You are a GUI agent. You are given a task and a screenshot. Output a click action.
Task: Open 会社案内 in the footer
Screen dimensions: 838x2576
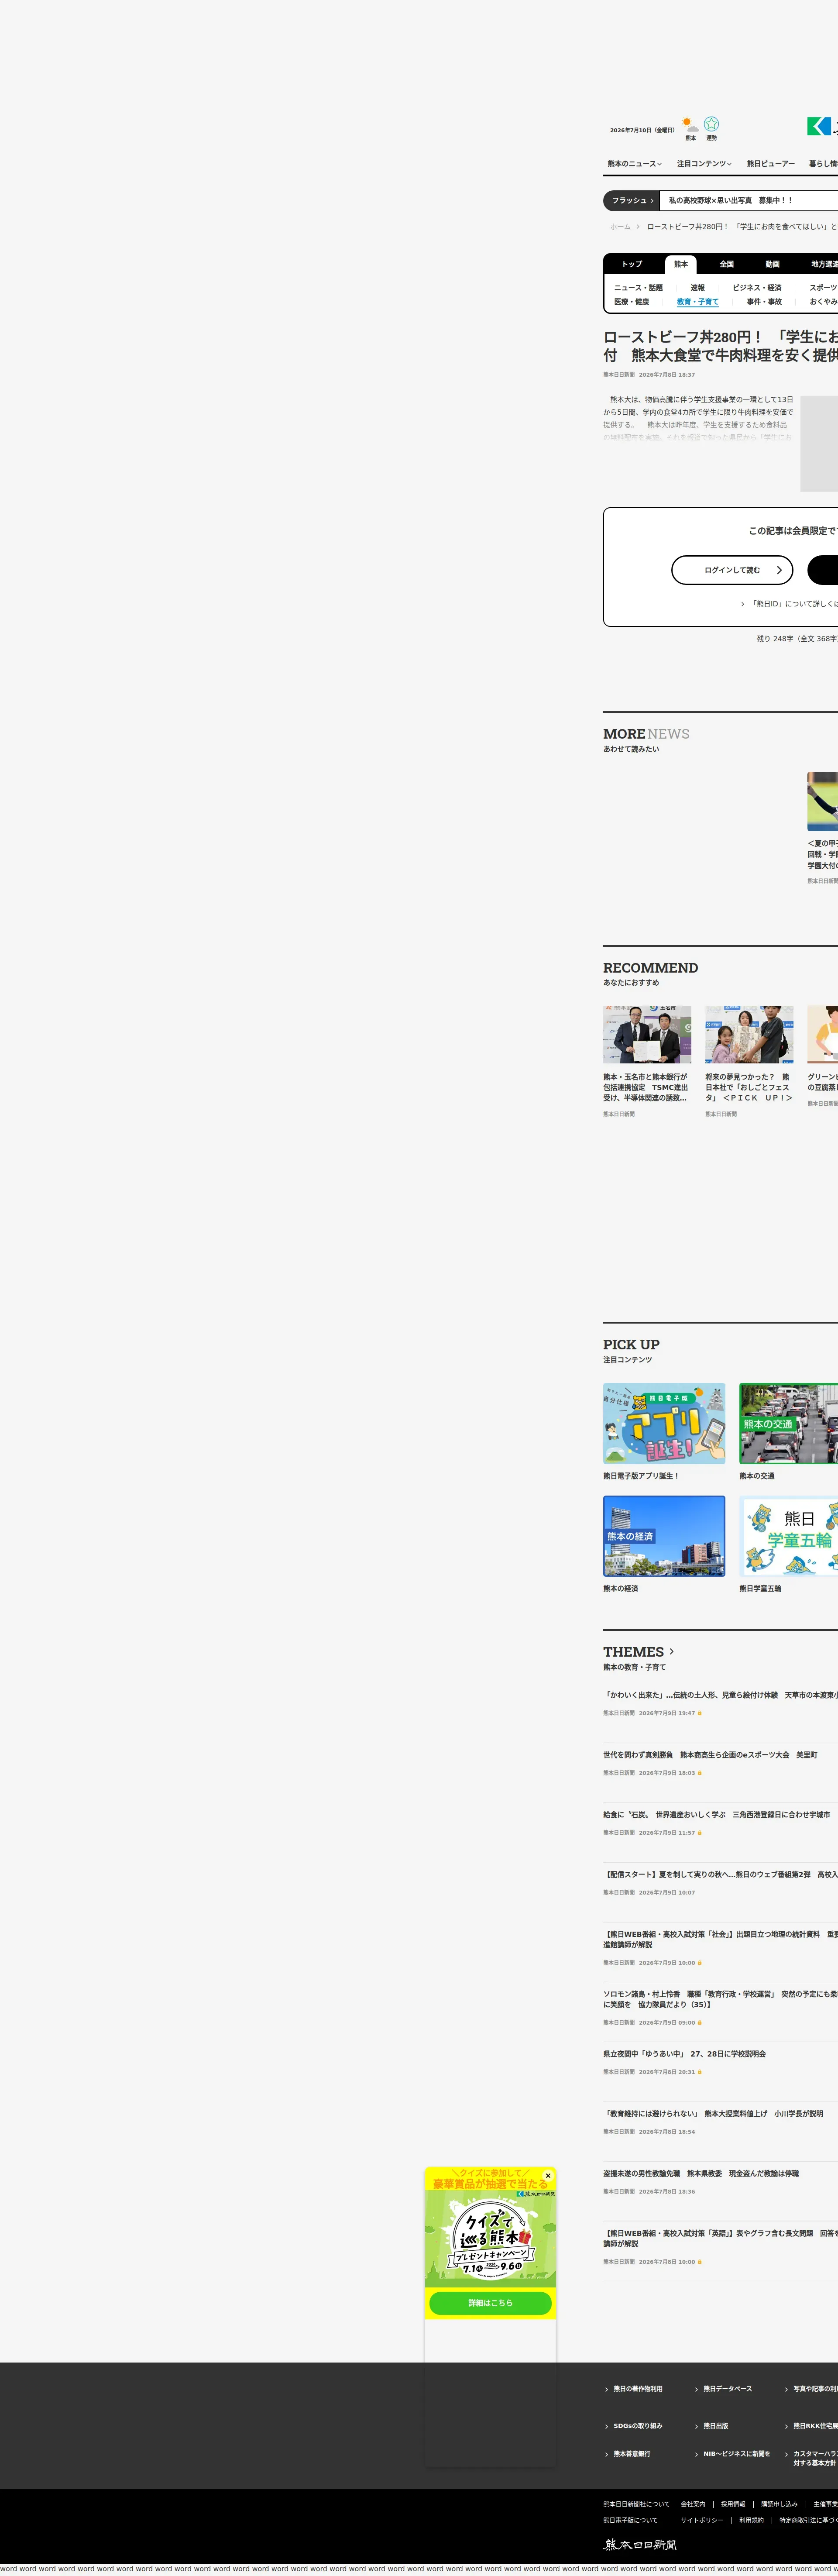point(693,2504)
